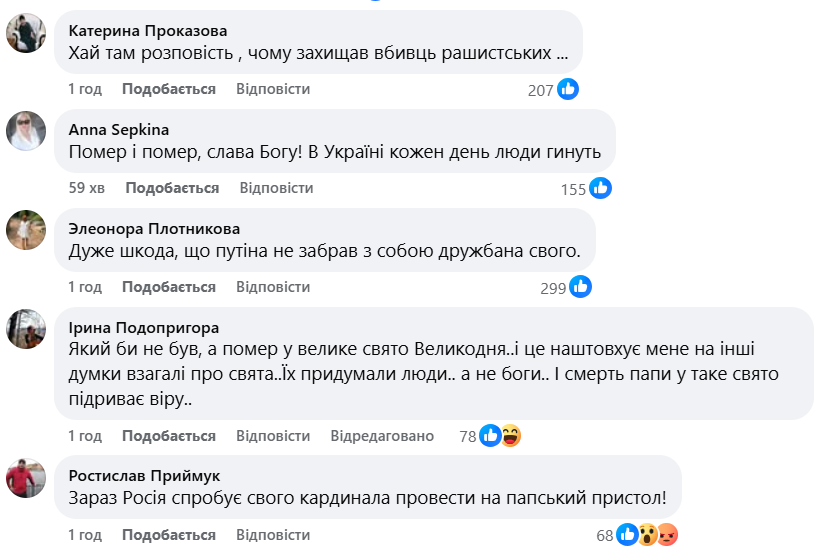820x554 pixels.
Task: Open Anna Sepkina's avatar
Action: coord(26,131)
